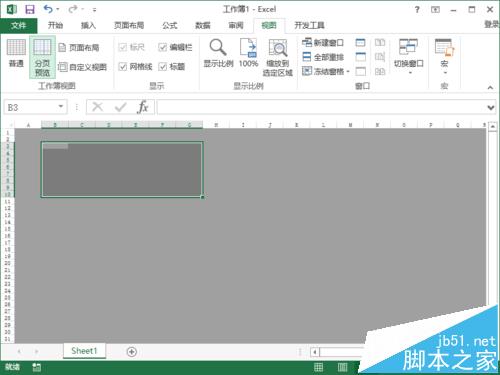The height and width of the screenshot is (375, 500).
Task: Toggle the 编辑栏 (Formula Bar) checkbox
Action: click(163, 47)
